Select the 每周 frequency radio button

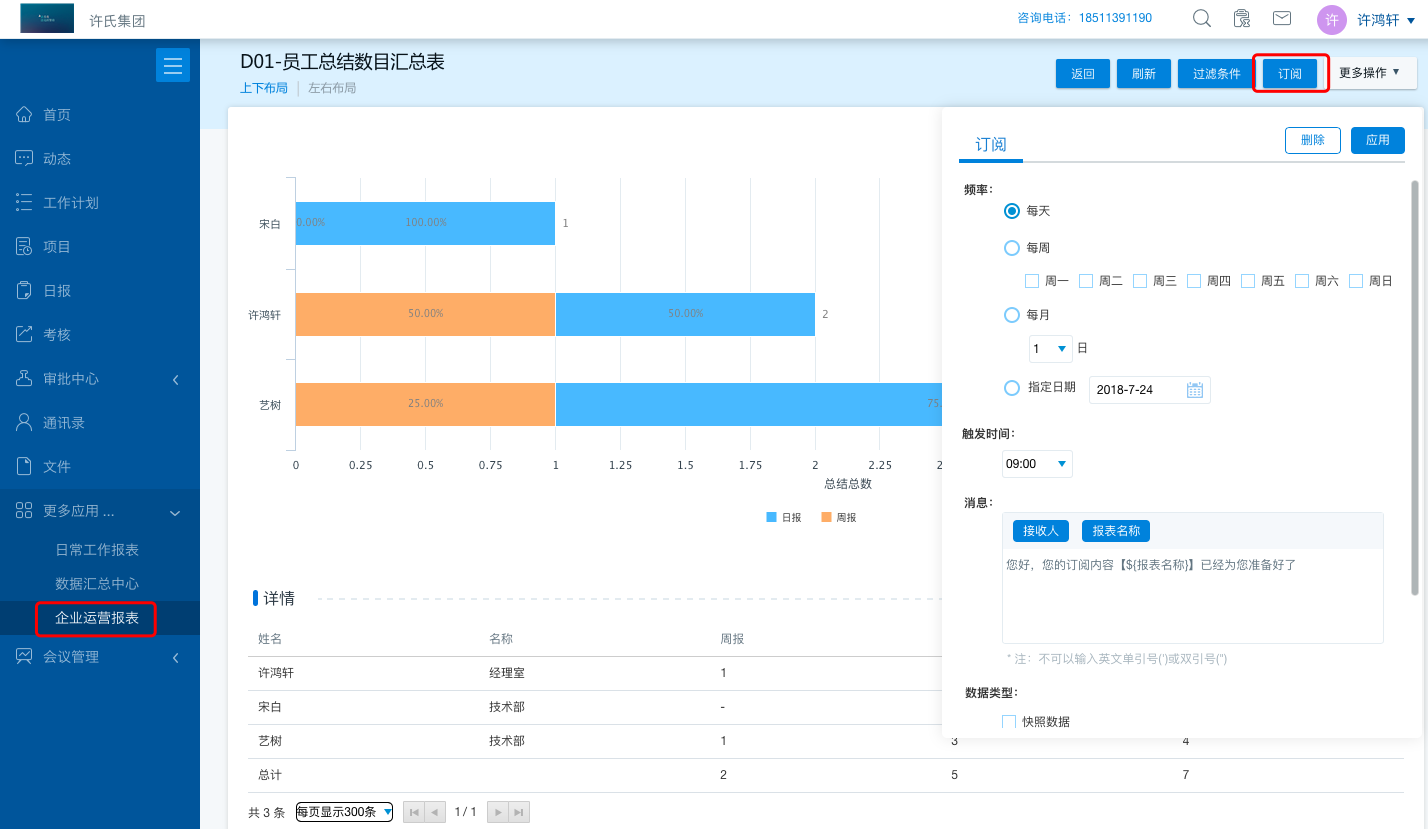click(1012, 248)
